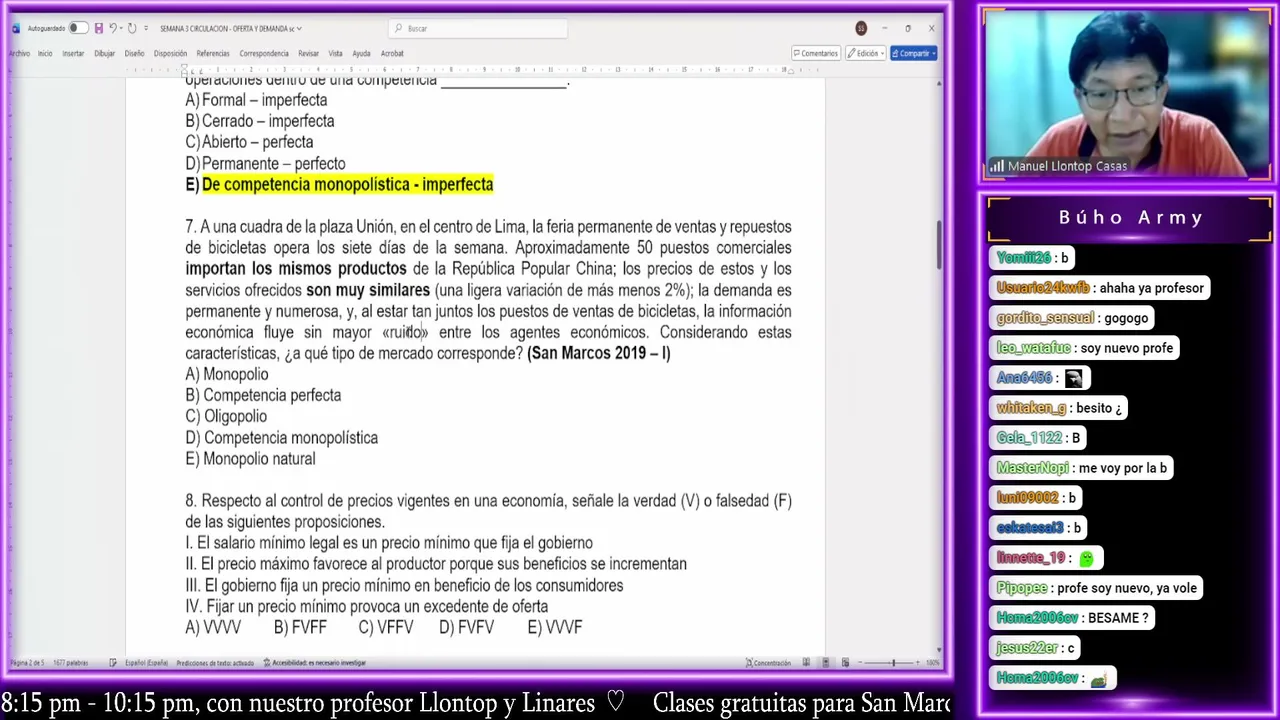Switch to the Insertar tab
The height and width of the screenshot is (720, 1280).
73,53
